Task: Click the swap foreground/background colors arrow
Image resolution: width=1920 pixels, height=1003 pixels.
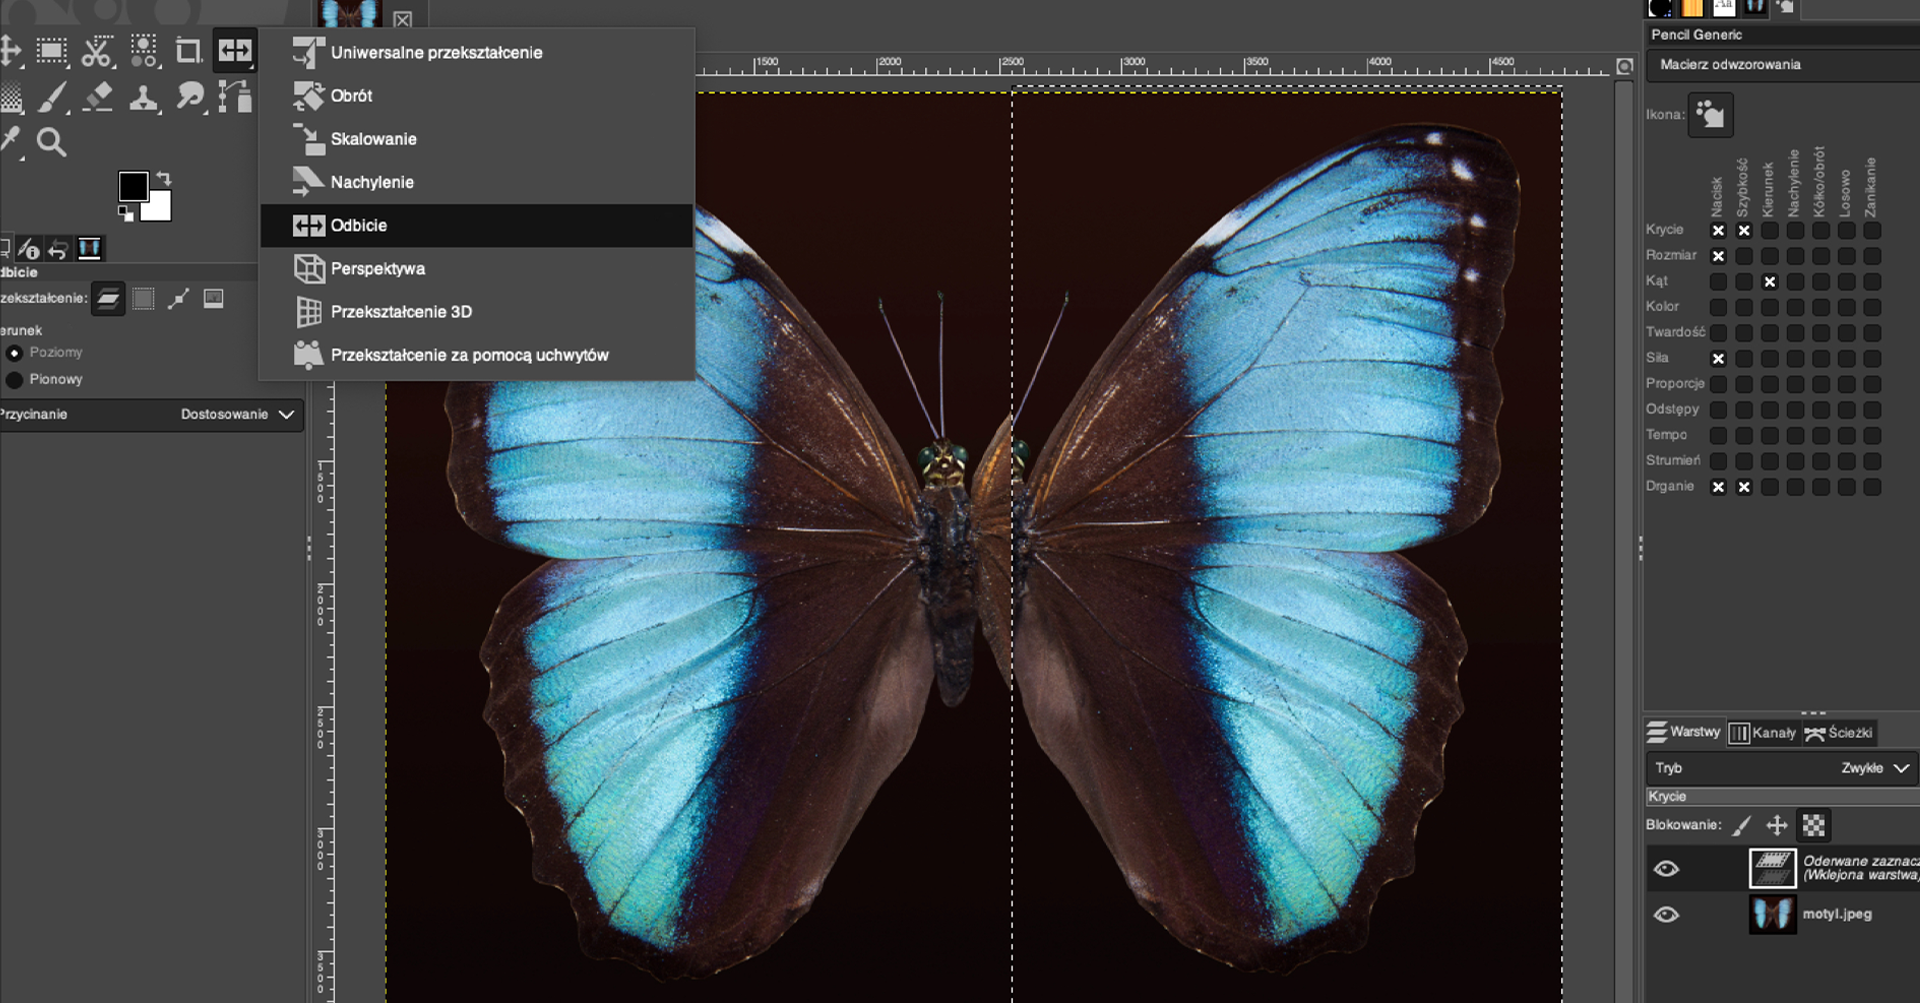Action: click(x=164, y=178)
